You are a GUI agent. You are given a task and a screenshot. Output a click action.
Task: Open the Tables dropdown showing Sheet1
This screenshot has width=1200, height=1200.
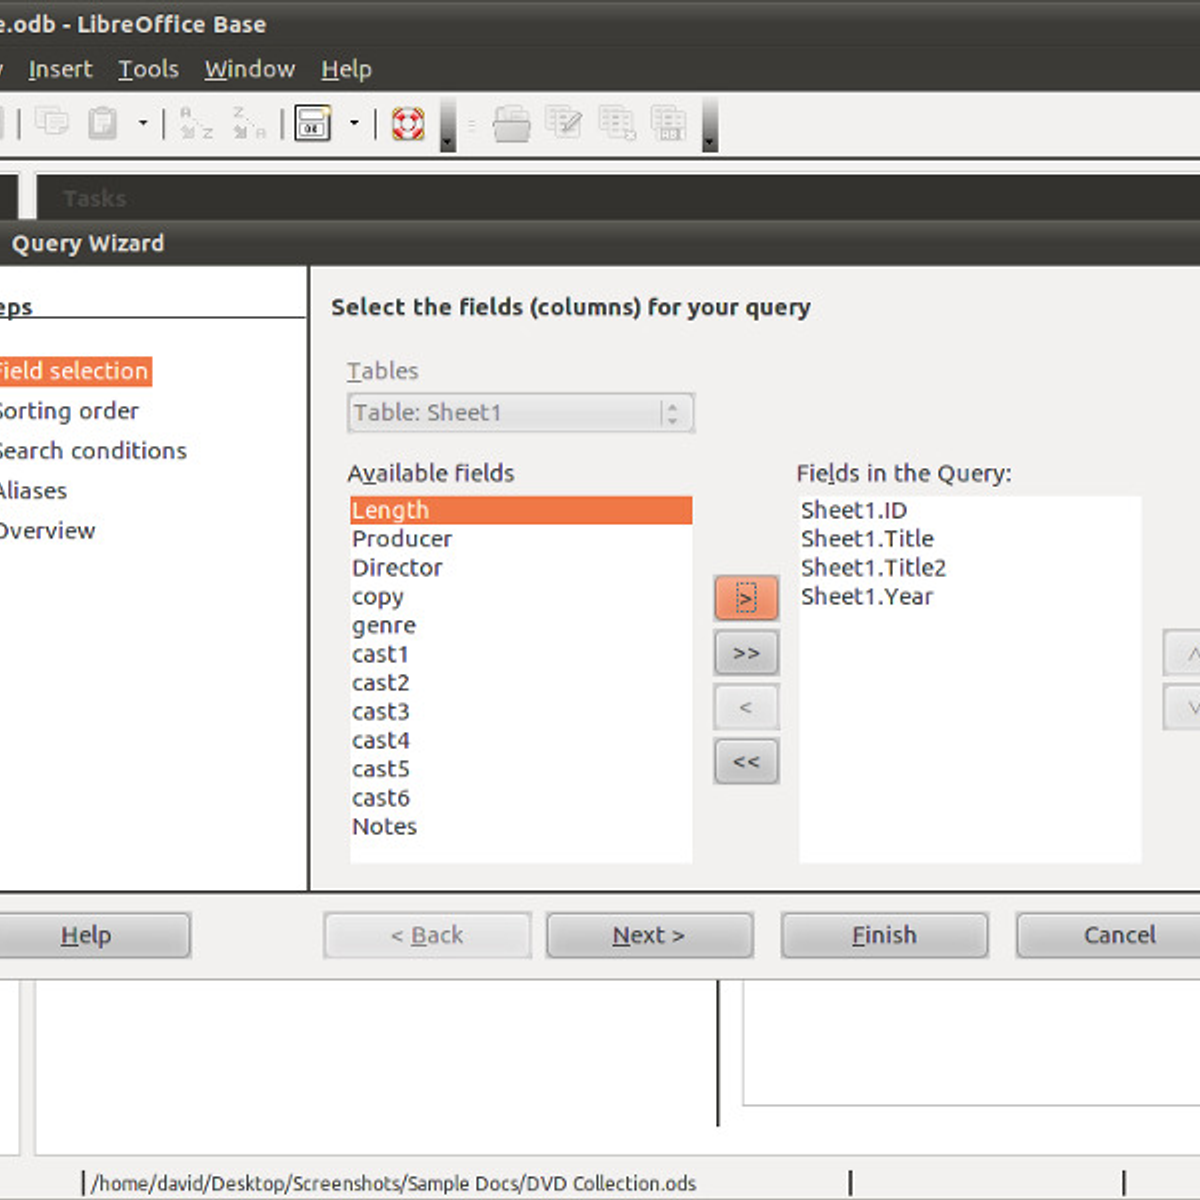tap(520, 413)
